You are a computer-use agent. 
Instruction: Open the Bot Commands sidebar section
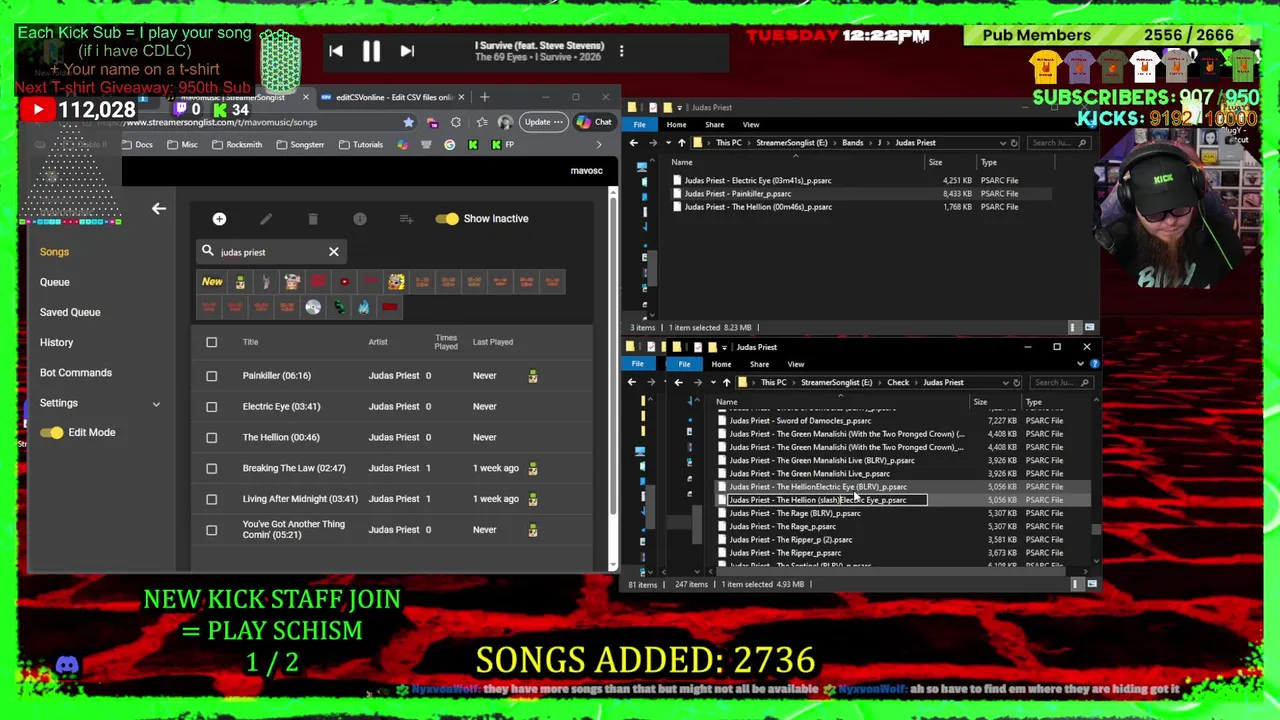point(76,372)
